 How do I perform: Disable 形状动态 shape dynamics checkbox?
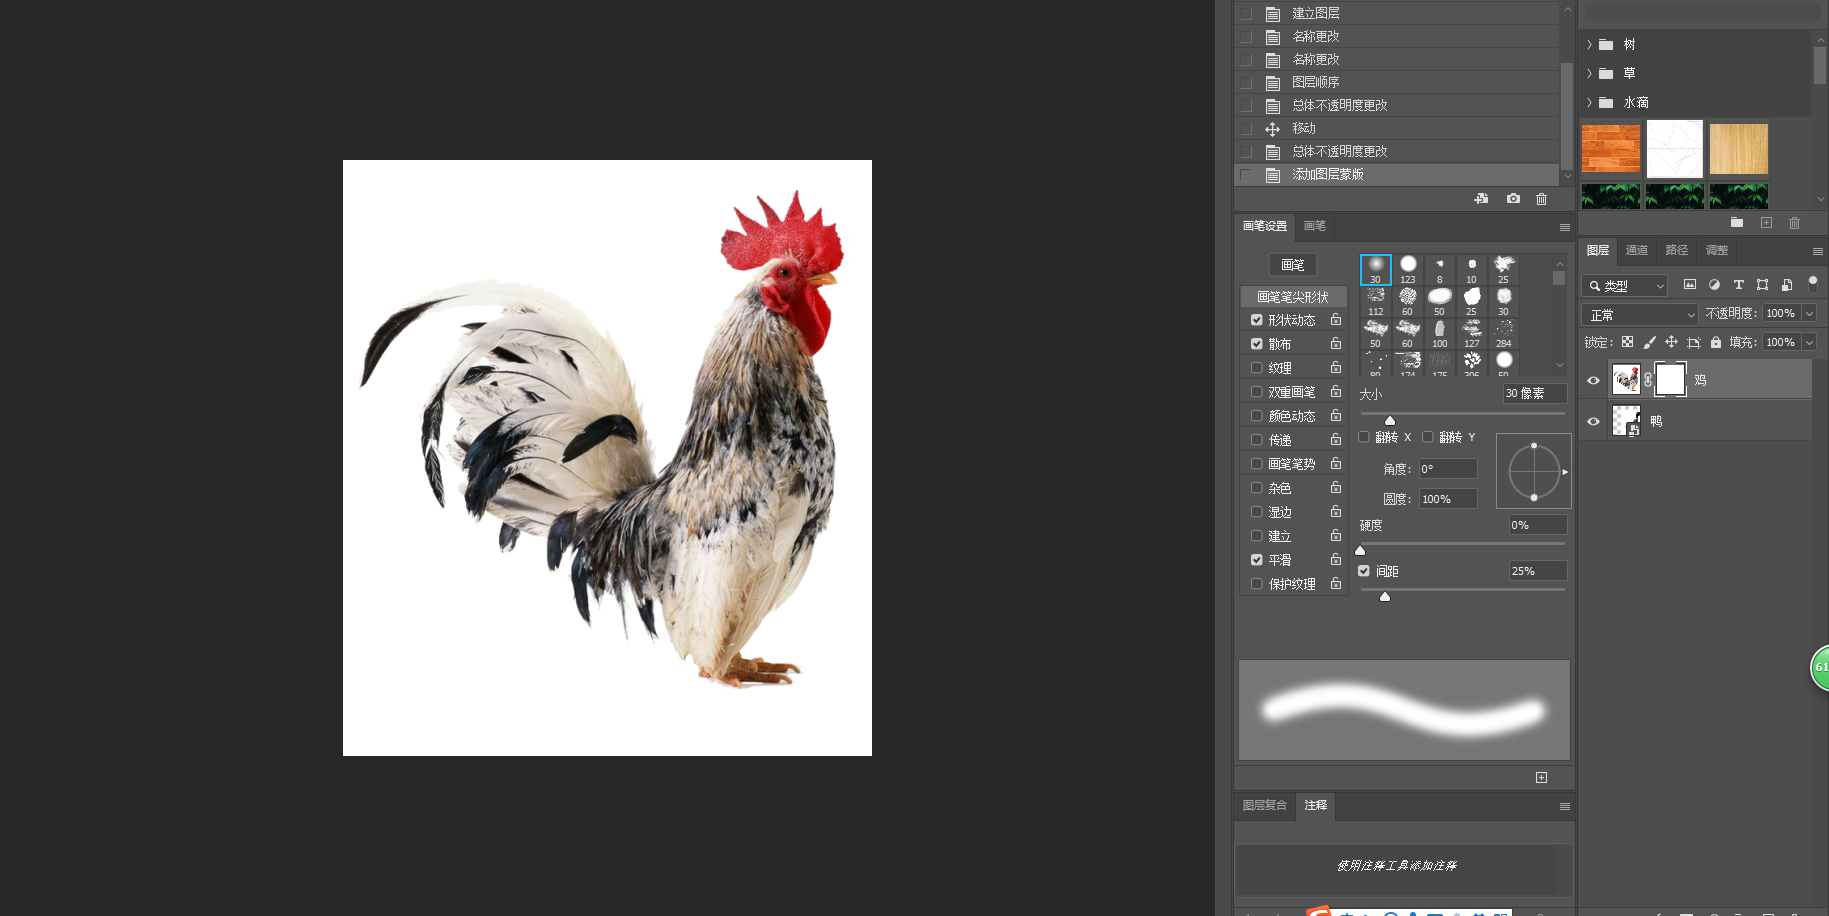(x=1257, y=320)
